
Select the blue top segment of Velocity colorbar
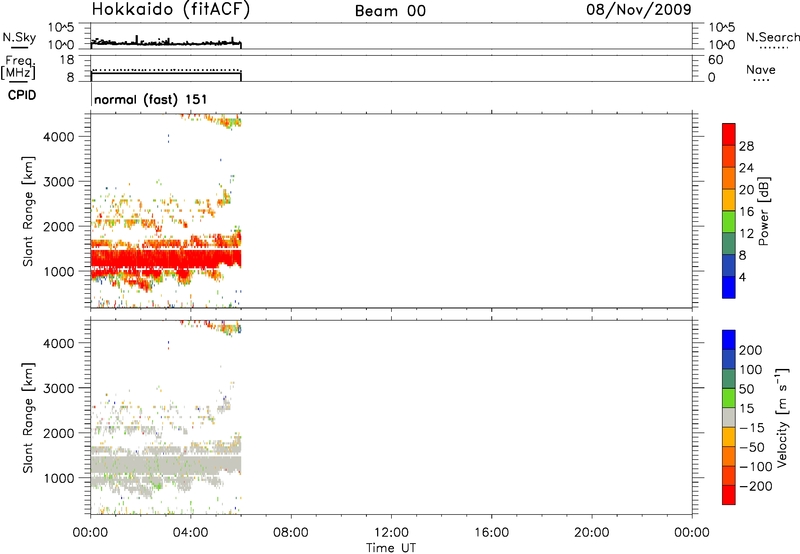729,340
